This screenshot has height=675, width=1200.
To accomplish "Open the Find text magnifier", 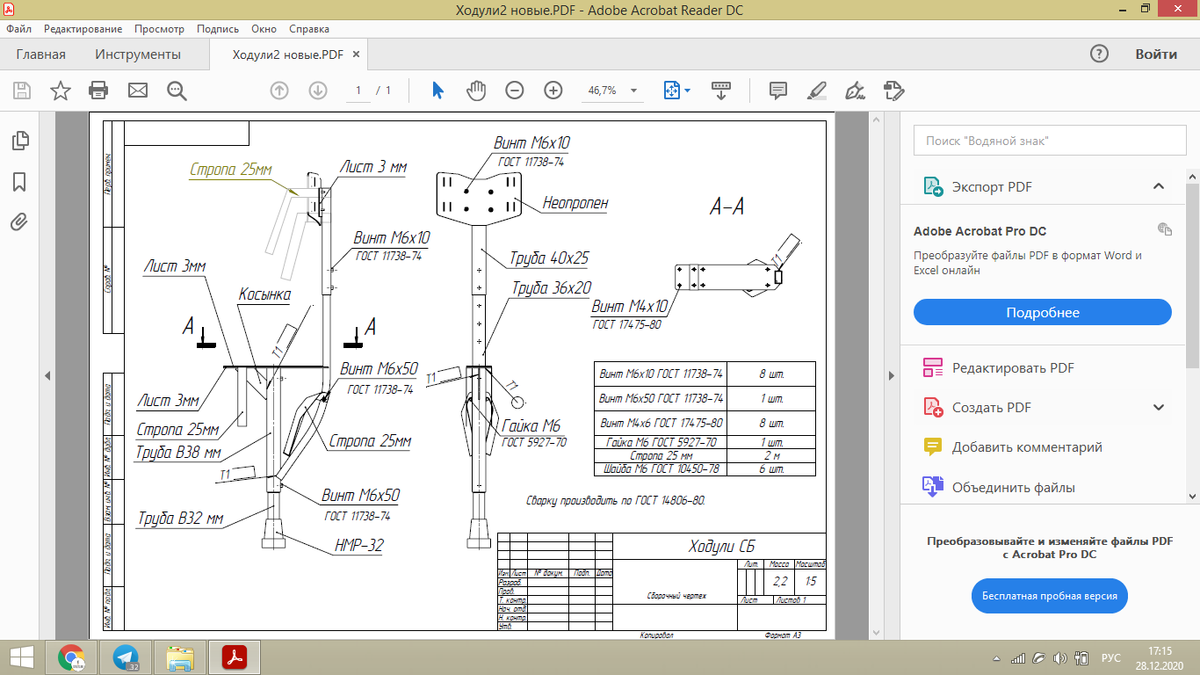I will pos(177,91).
